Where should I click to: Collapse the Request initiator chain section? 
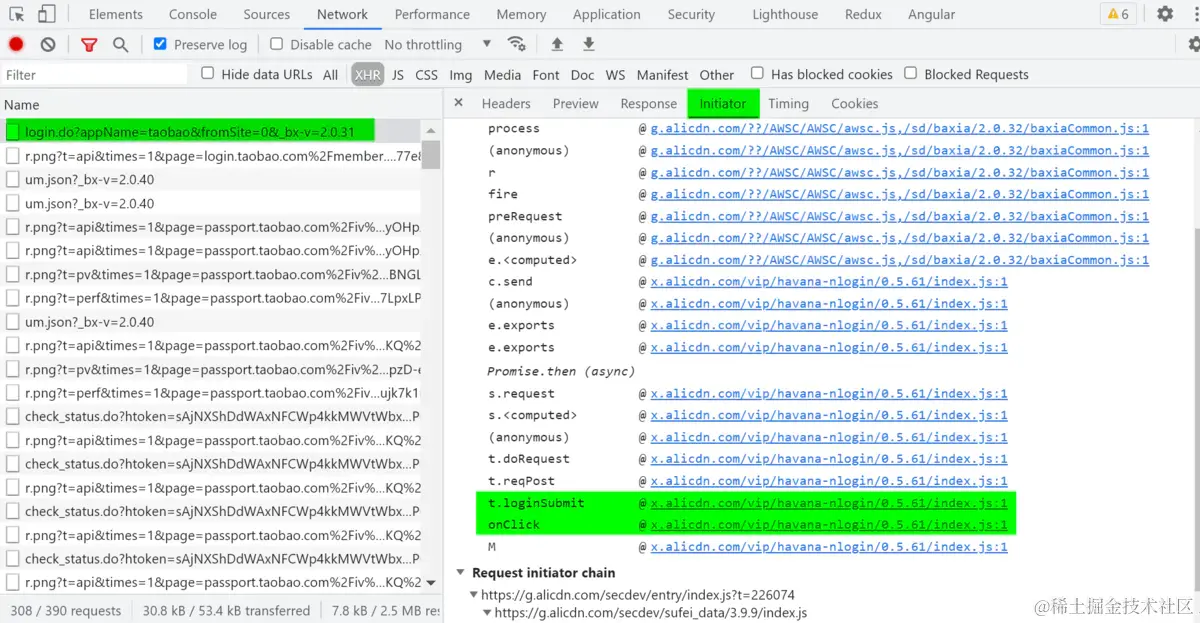click(461, 573)
